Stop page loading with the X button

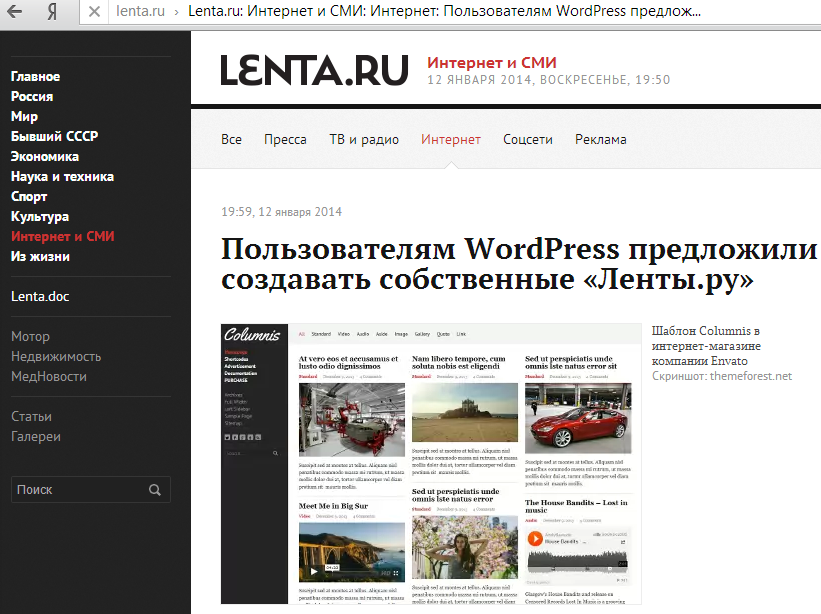pyautogui.click(x=94, y=12)
